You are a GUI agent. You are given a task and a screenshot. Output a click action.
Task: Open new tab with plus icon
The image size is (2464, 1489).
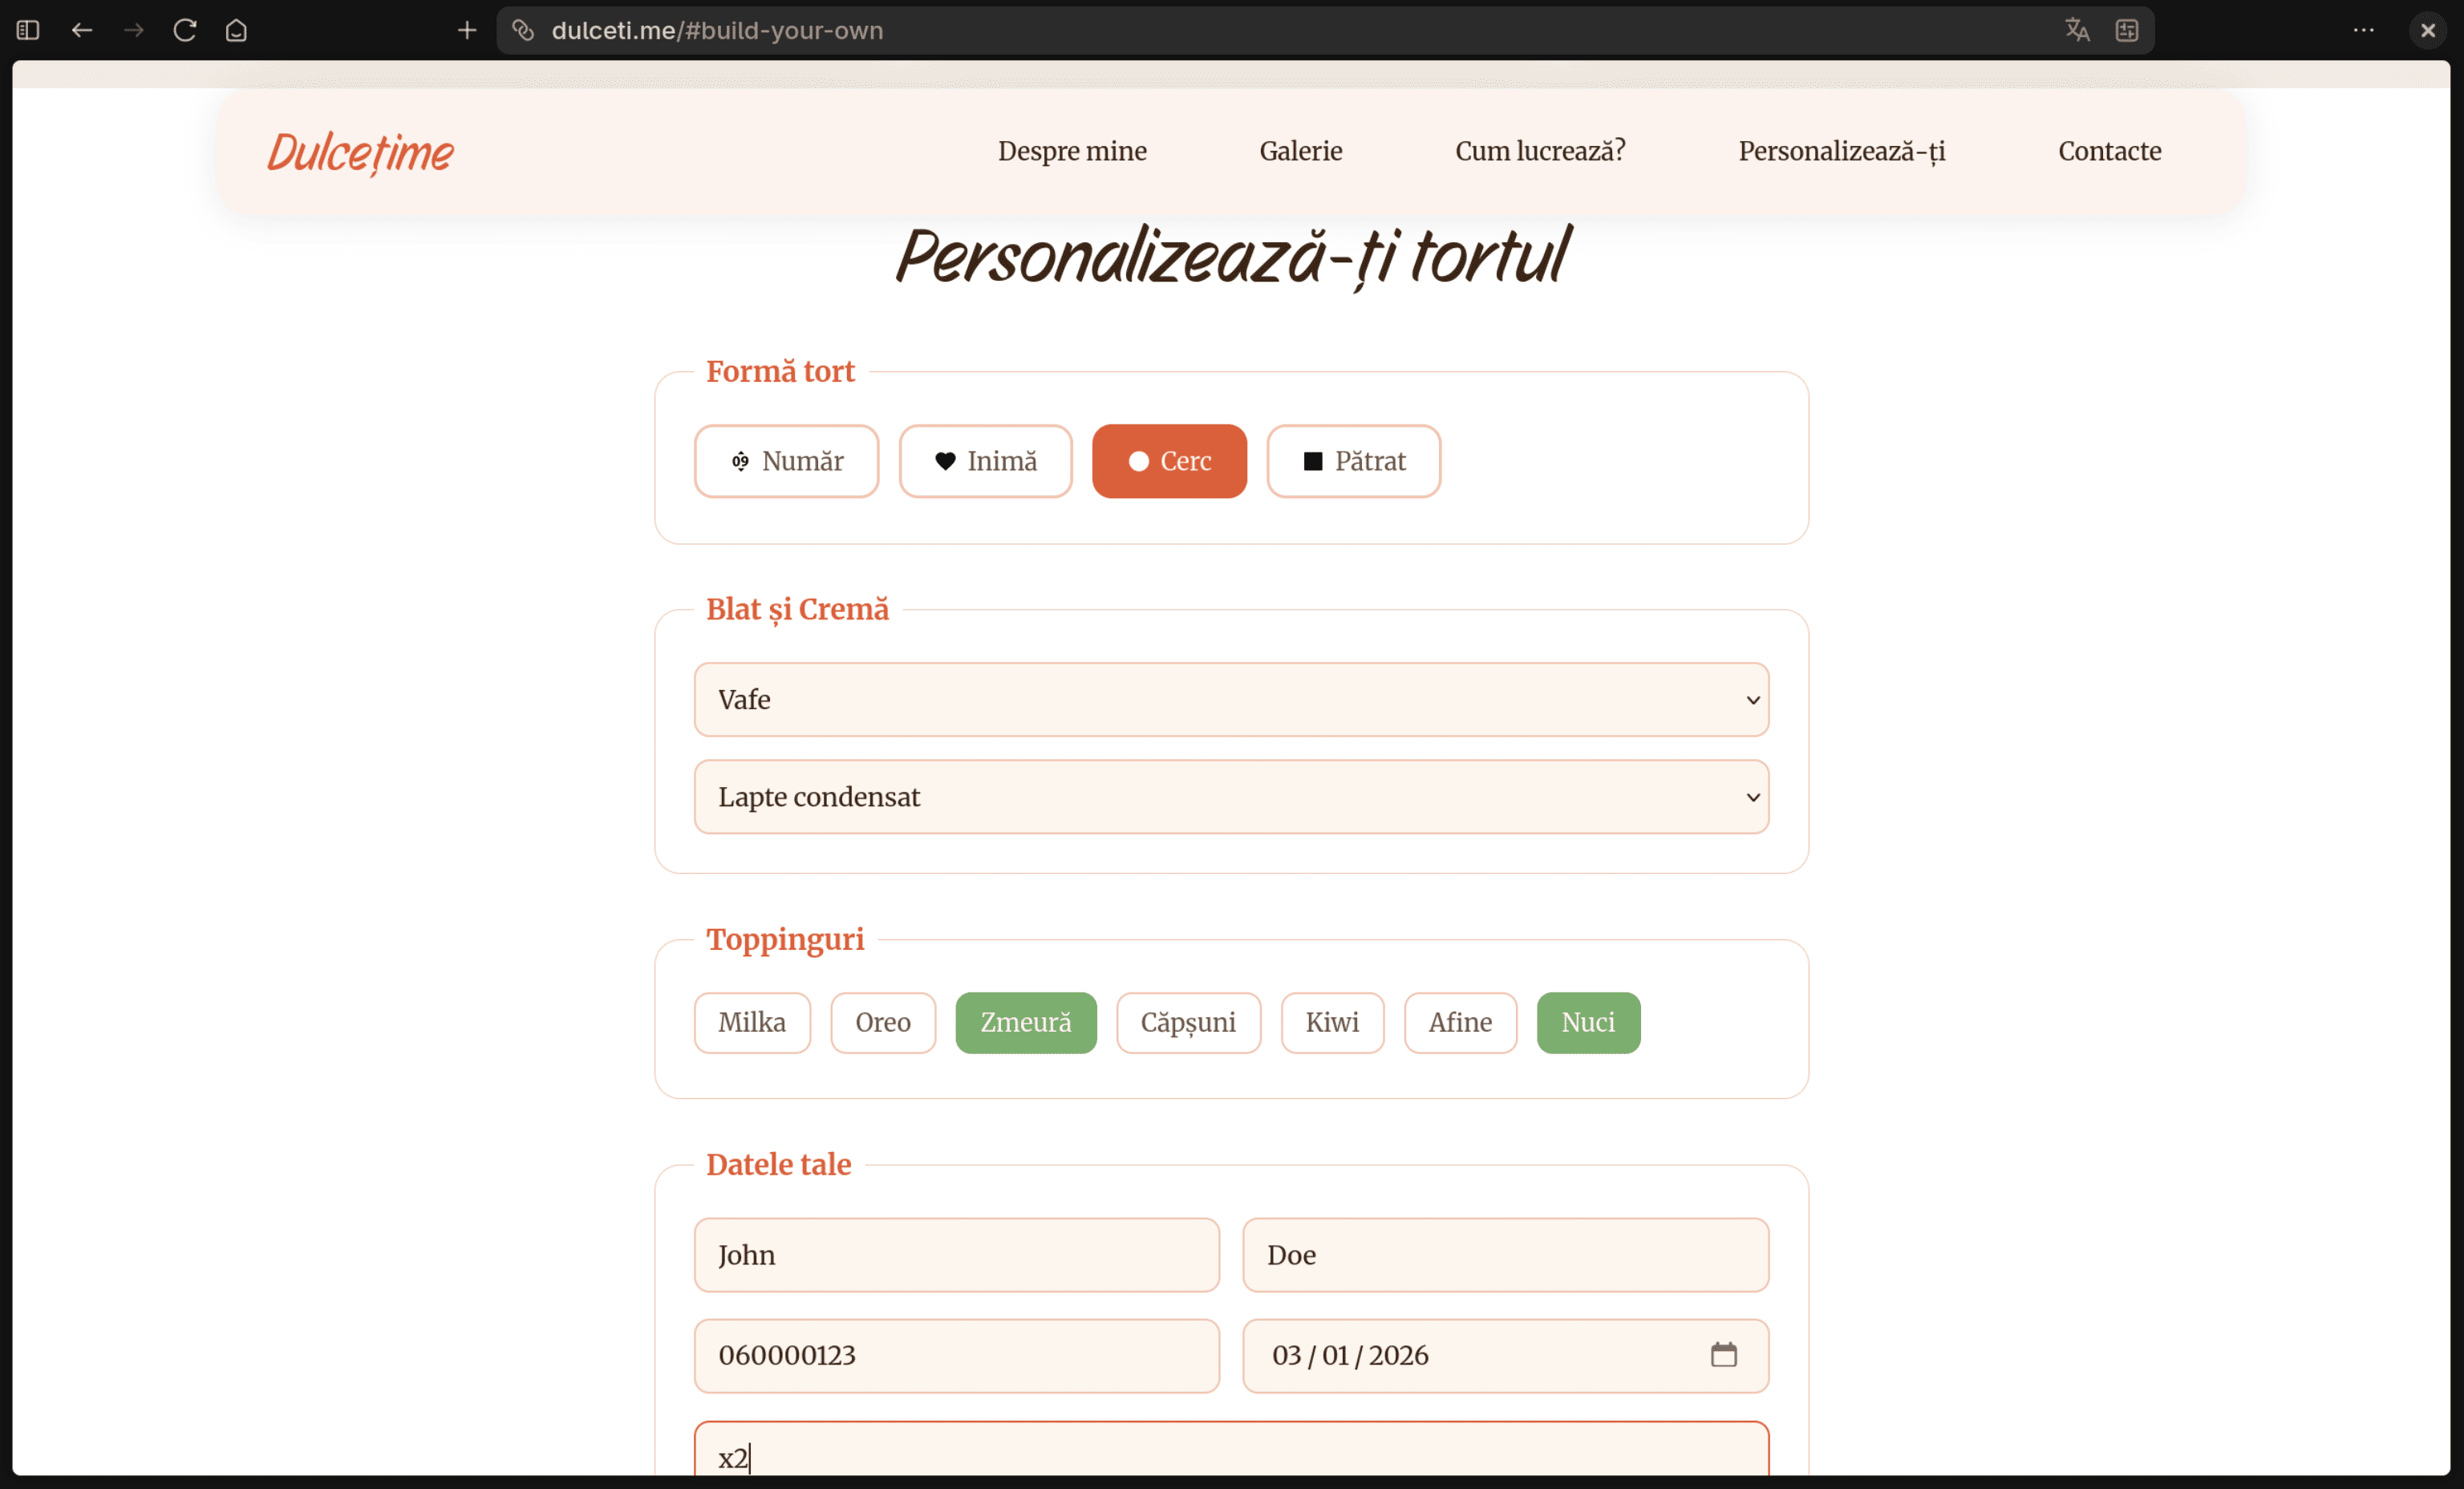(x=467, y=30)
